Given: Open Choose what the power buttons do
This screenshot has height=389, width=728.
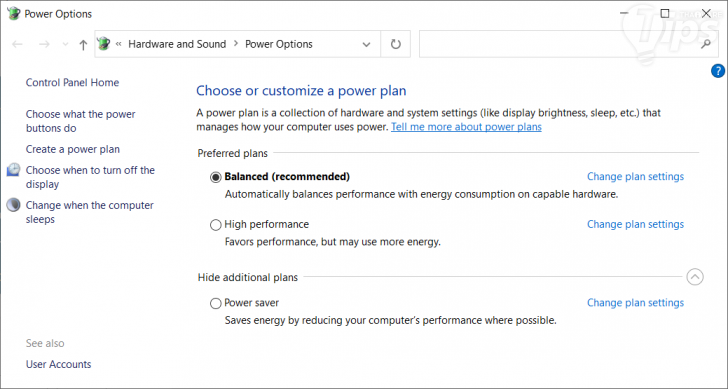Looking at the screenshot, I should point(81,121).
